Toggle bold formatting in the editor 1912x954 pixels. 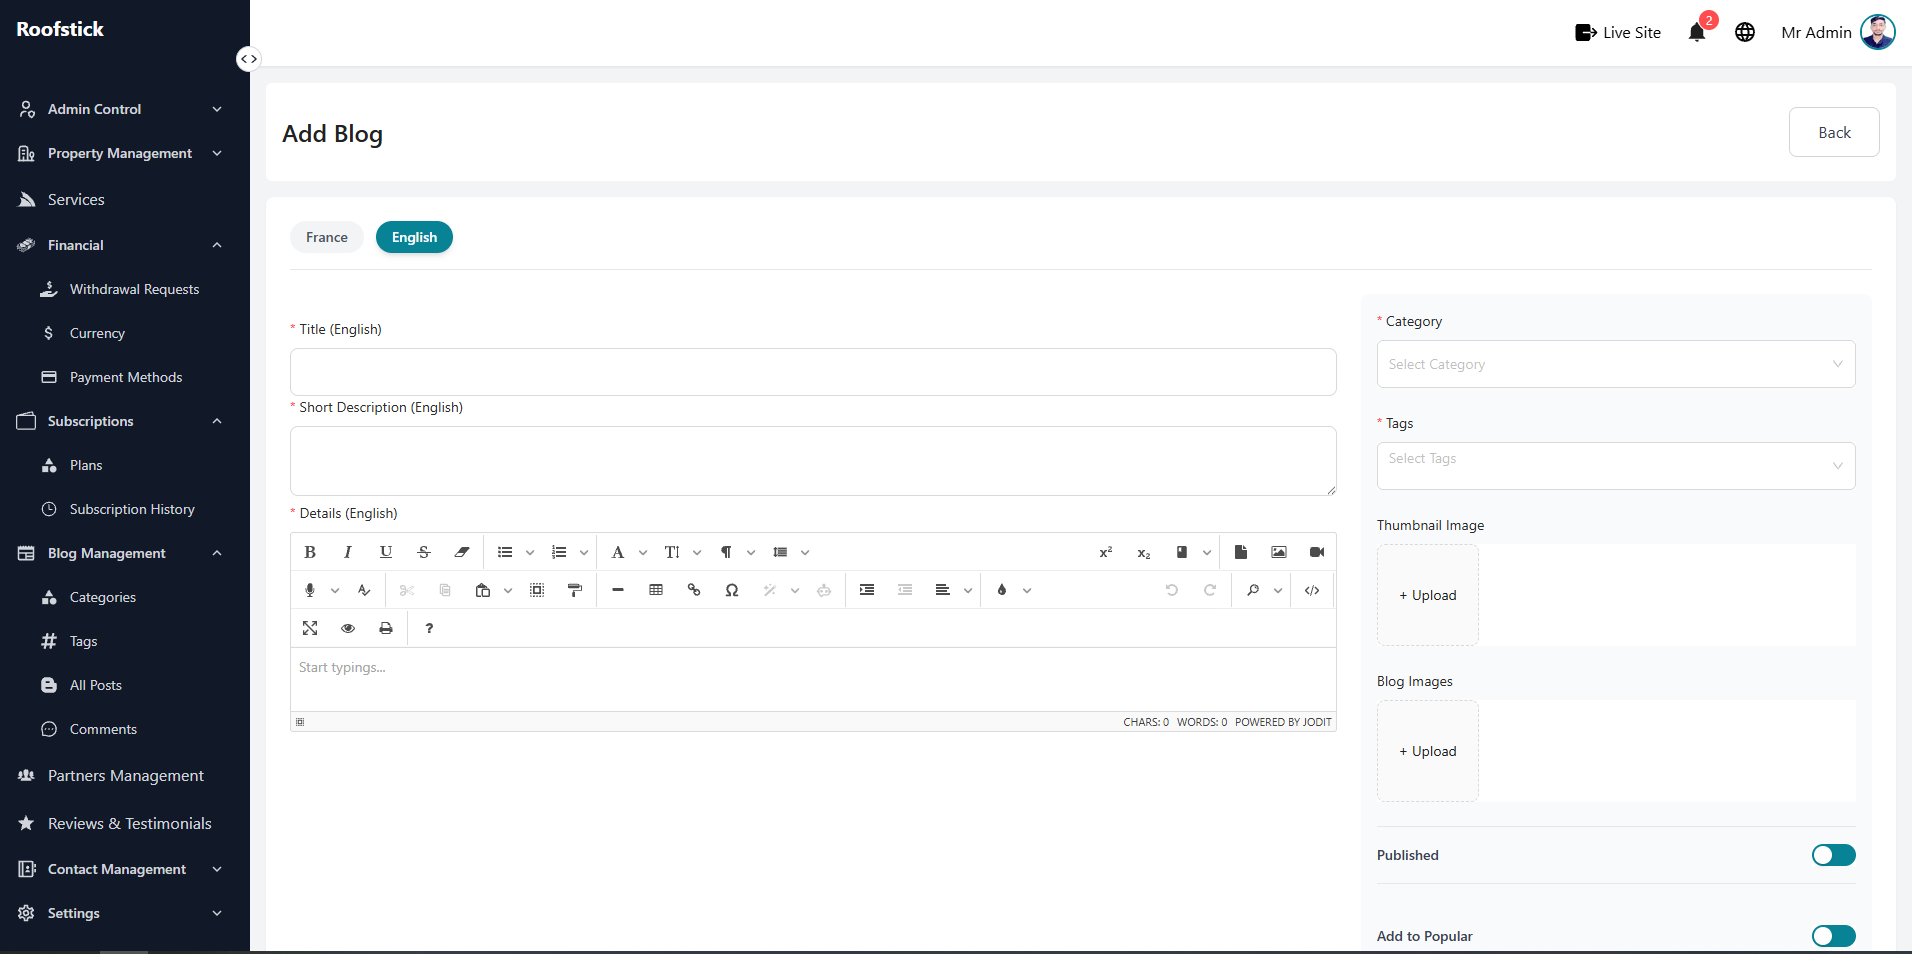(310, 552)
